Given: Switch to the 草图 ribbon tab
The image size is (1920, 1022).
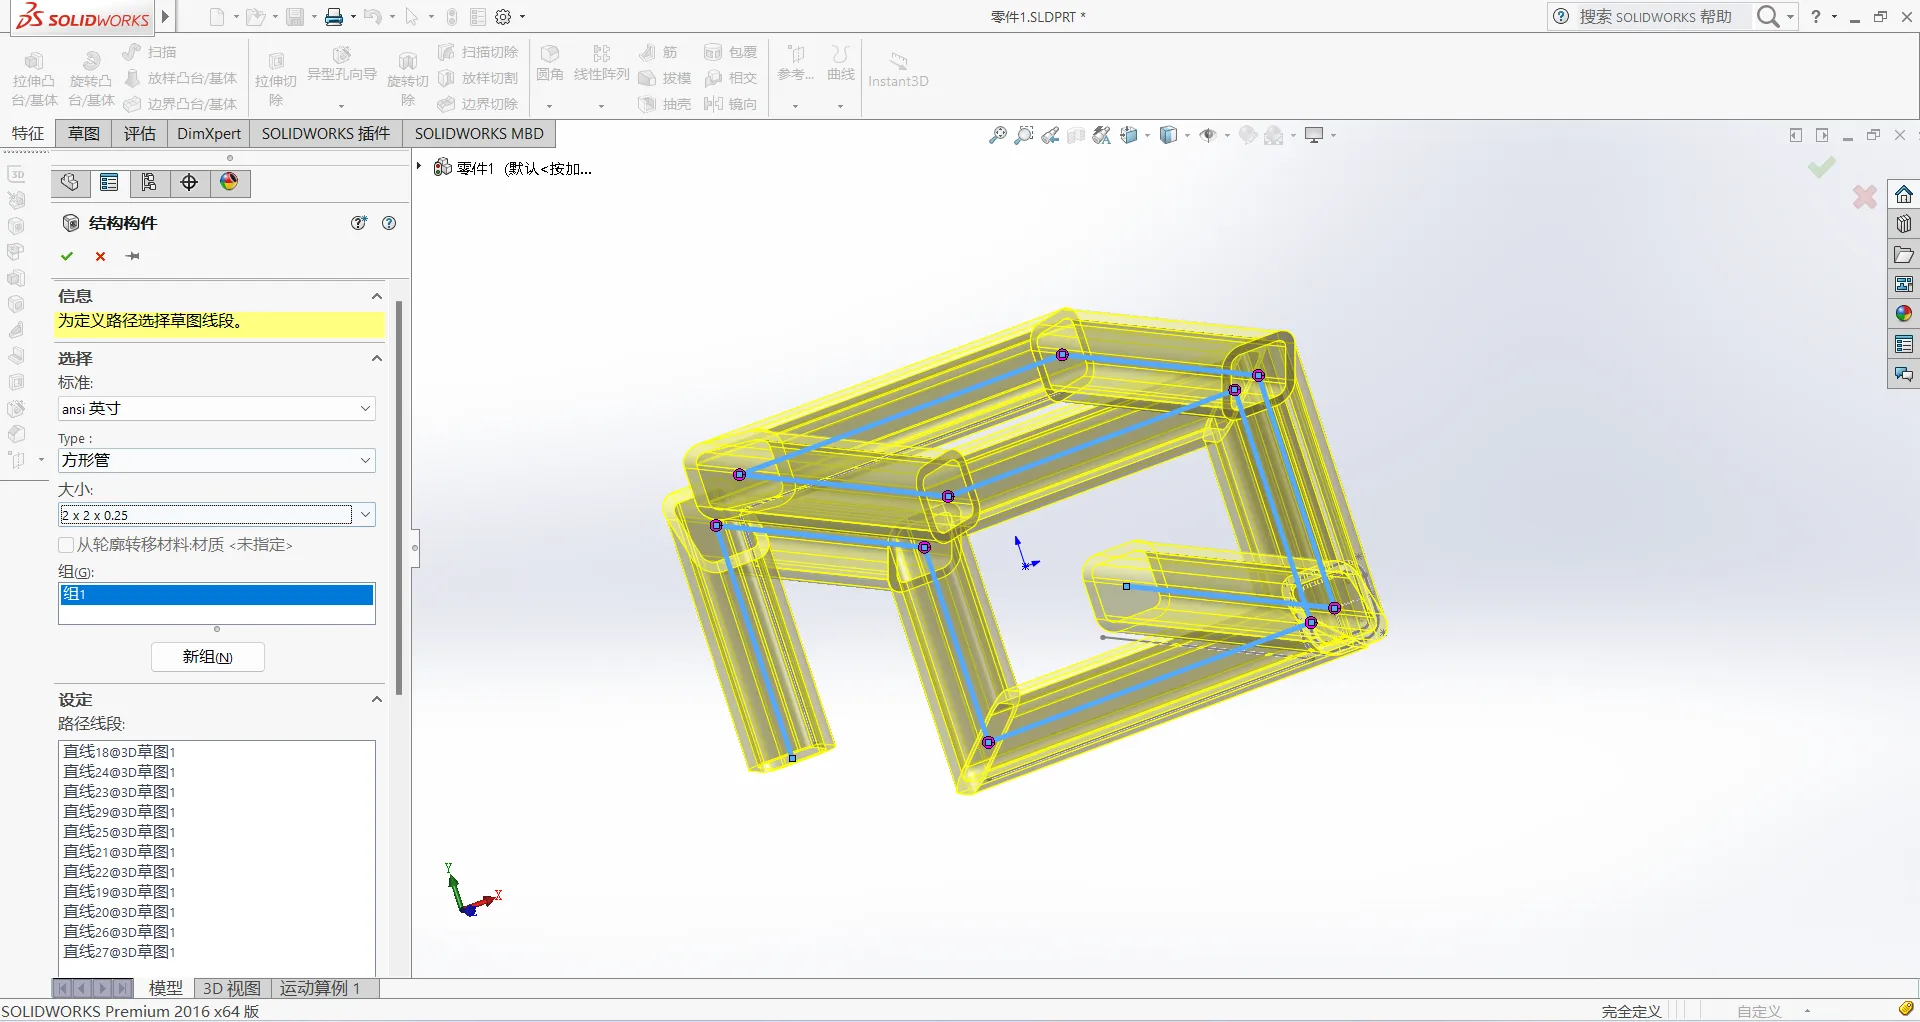Looking at the screenshot, I should [x=84, y=134].
